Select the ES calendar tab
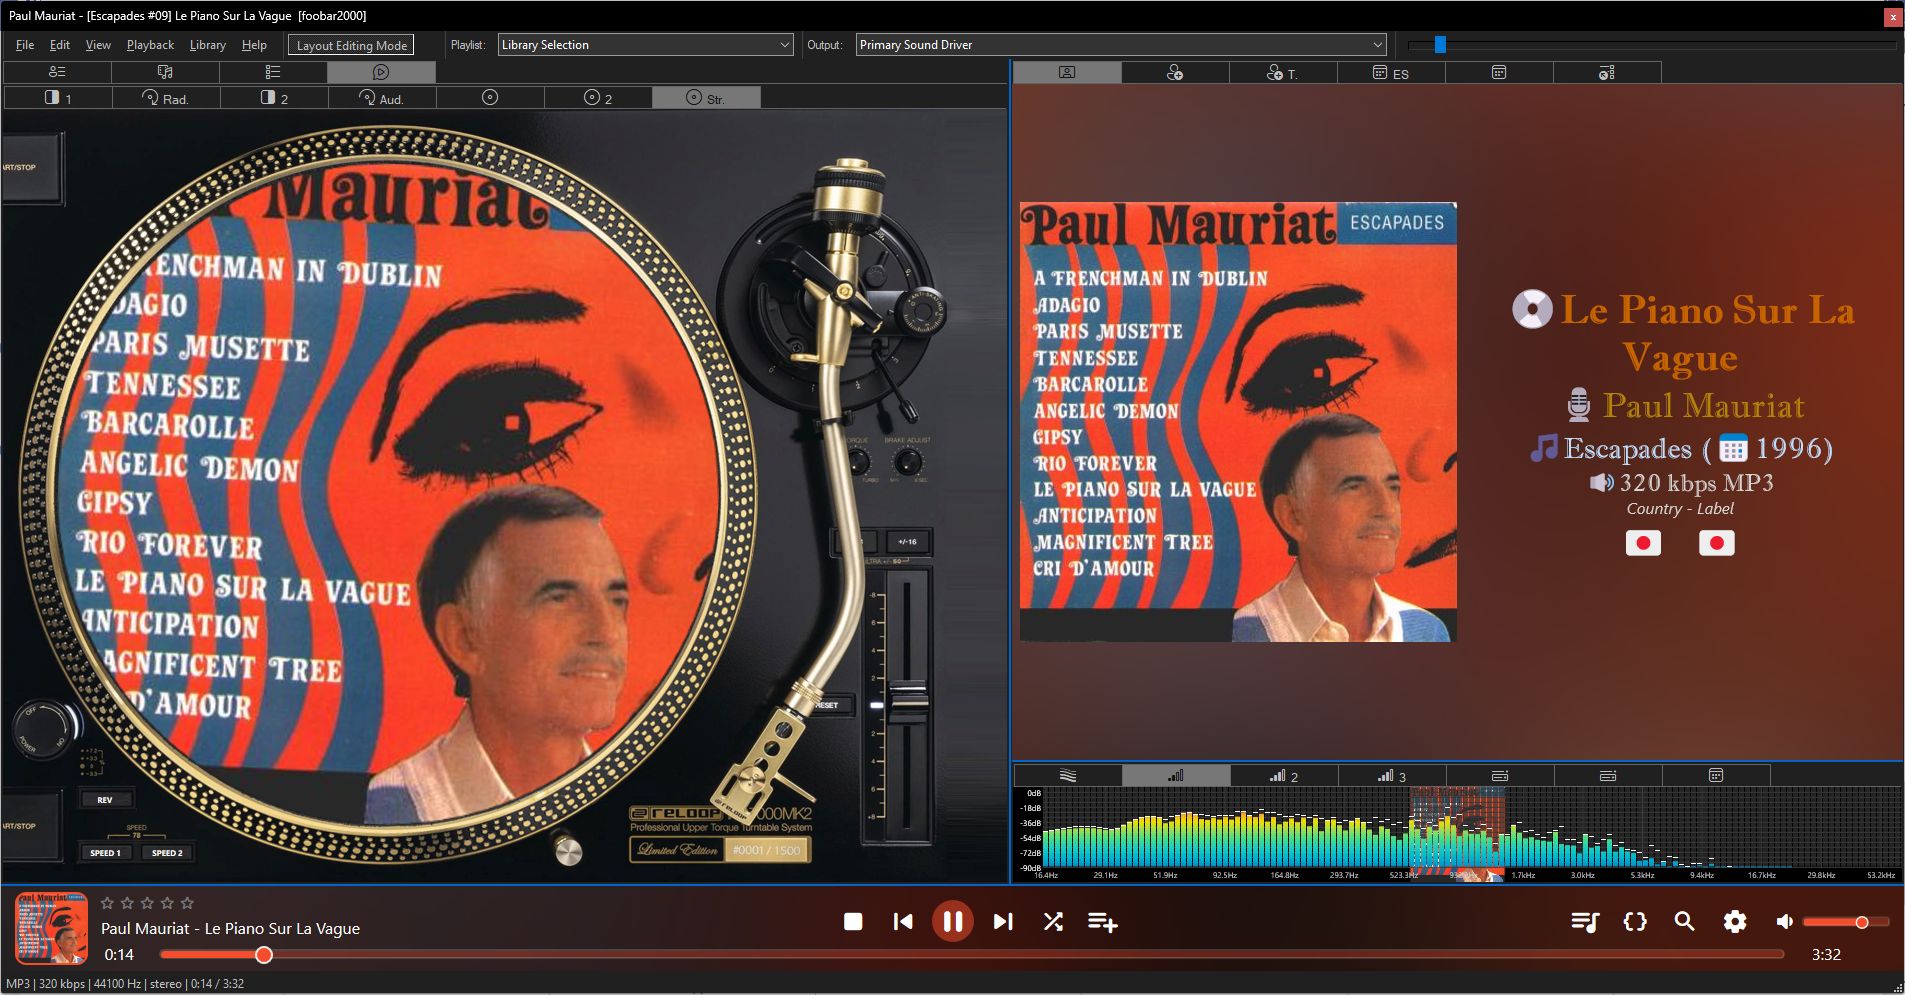1905x995 pixels. click(1391, 73)
